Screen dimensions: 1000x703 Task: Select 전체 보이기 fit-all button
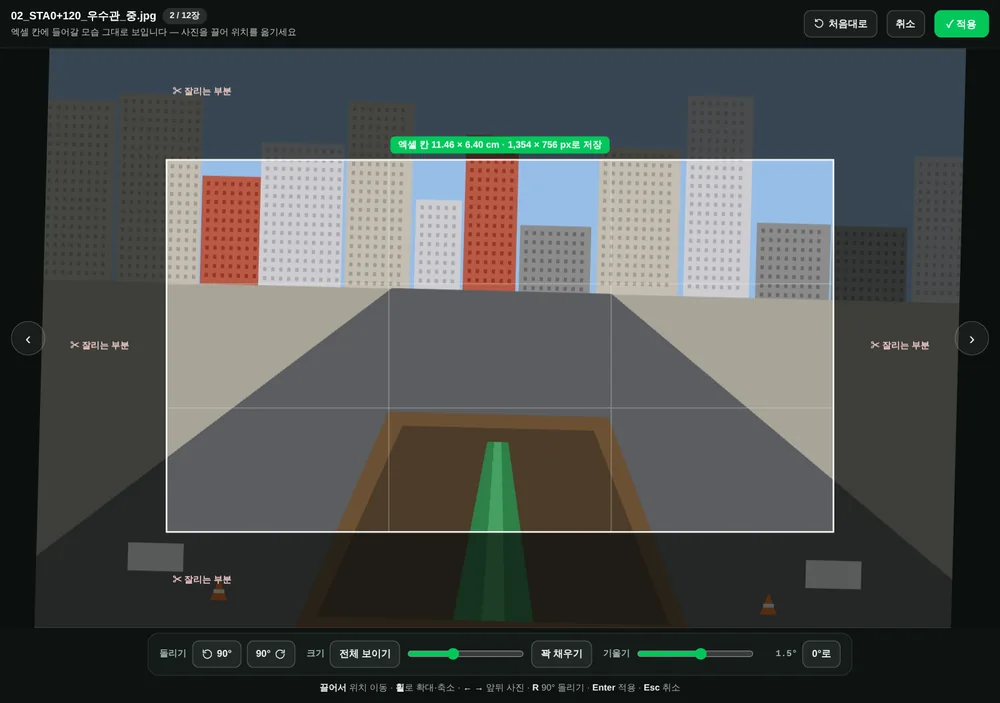click(x=365, y=654)
